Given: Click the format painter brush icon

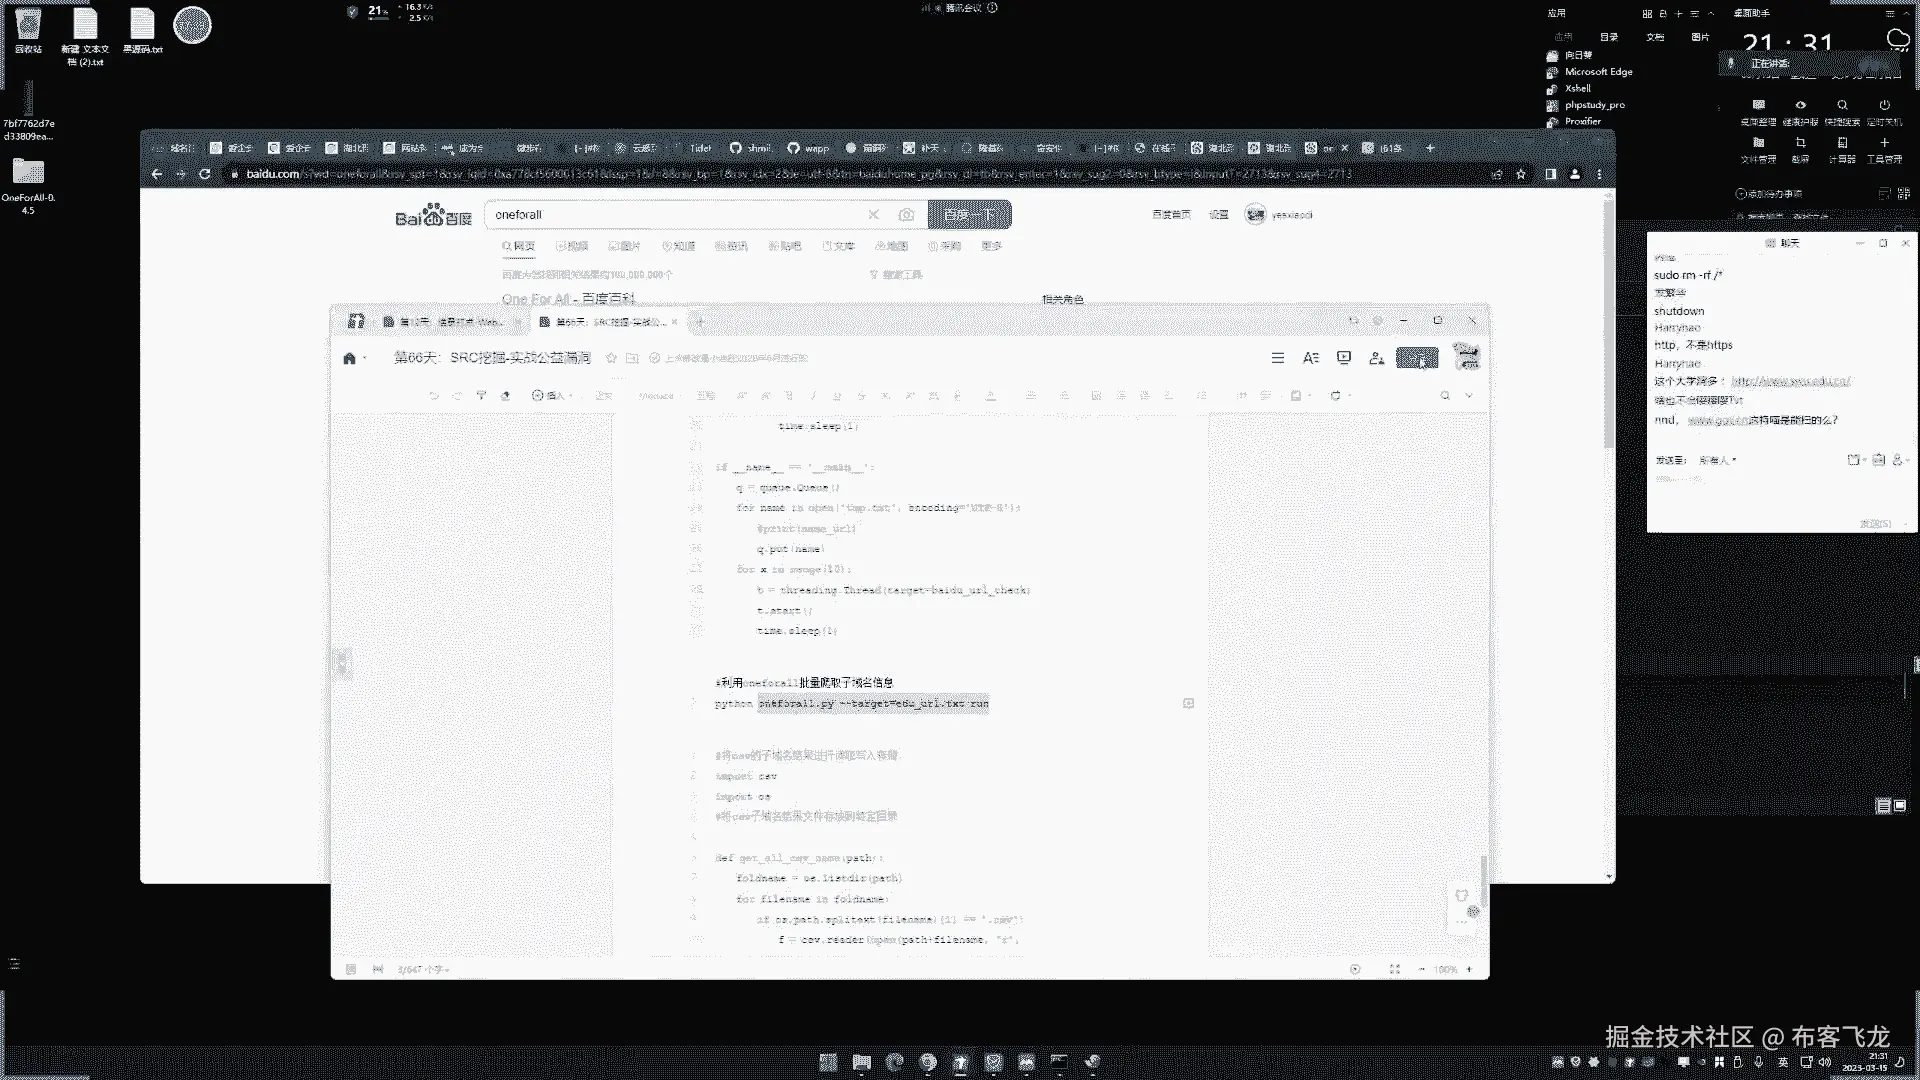Looking at the screenshot, I should [x=481, y=396].
